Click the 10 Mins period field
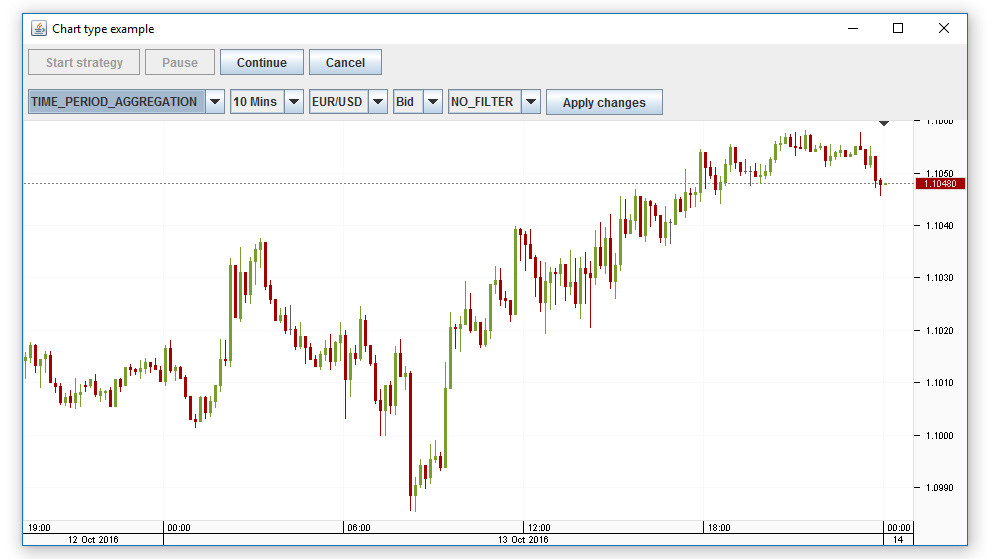The width and height of the screenshot is (996, 559). 257,102
